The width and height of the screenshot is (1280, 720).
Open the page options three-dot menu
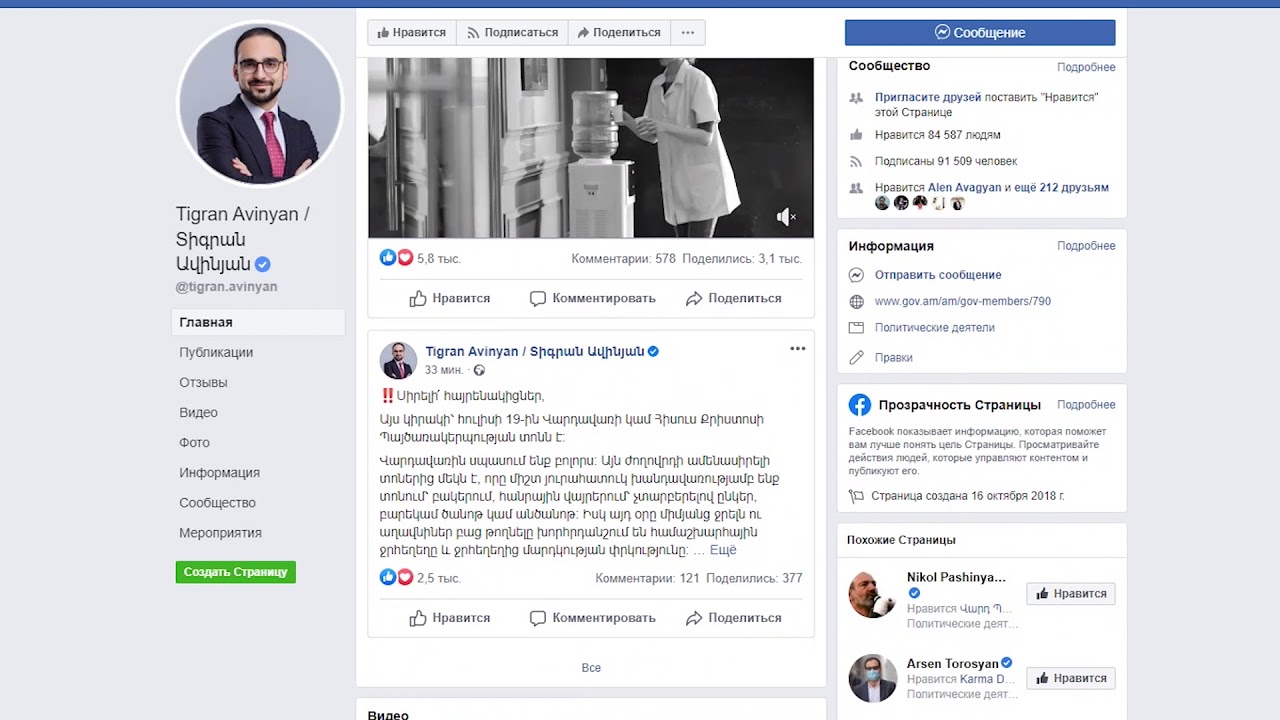tap(687, 32)
